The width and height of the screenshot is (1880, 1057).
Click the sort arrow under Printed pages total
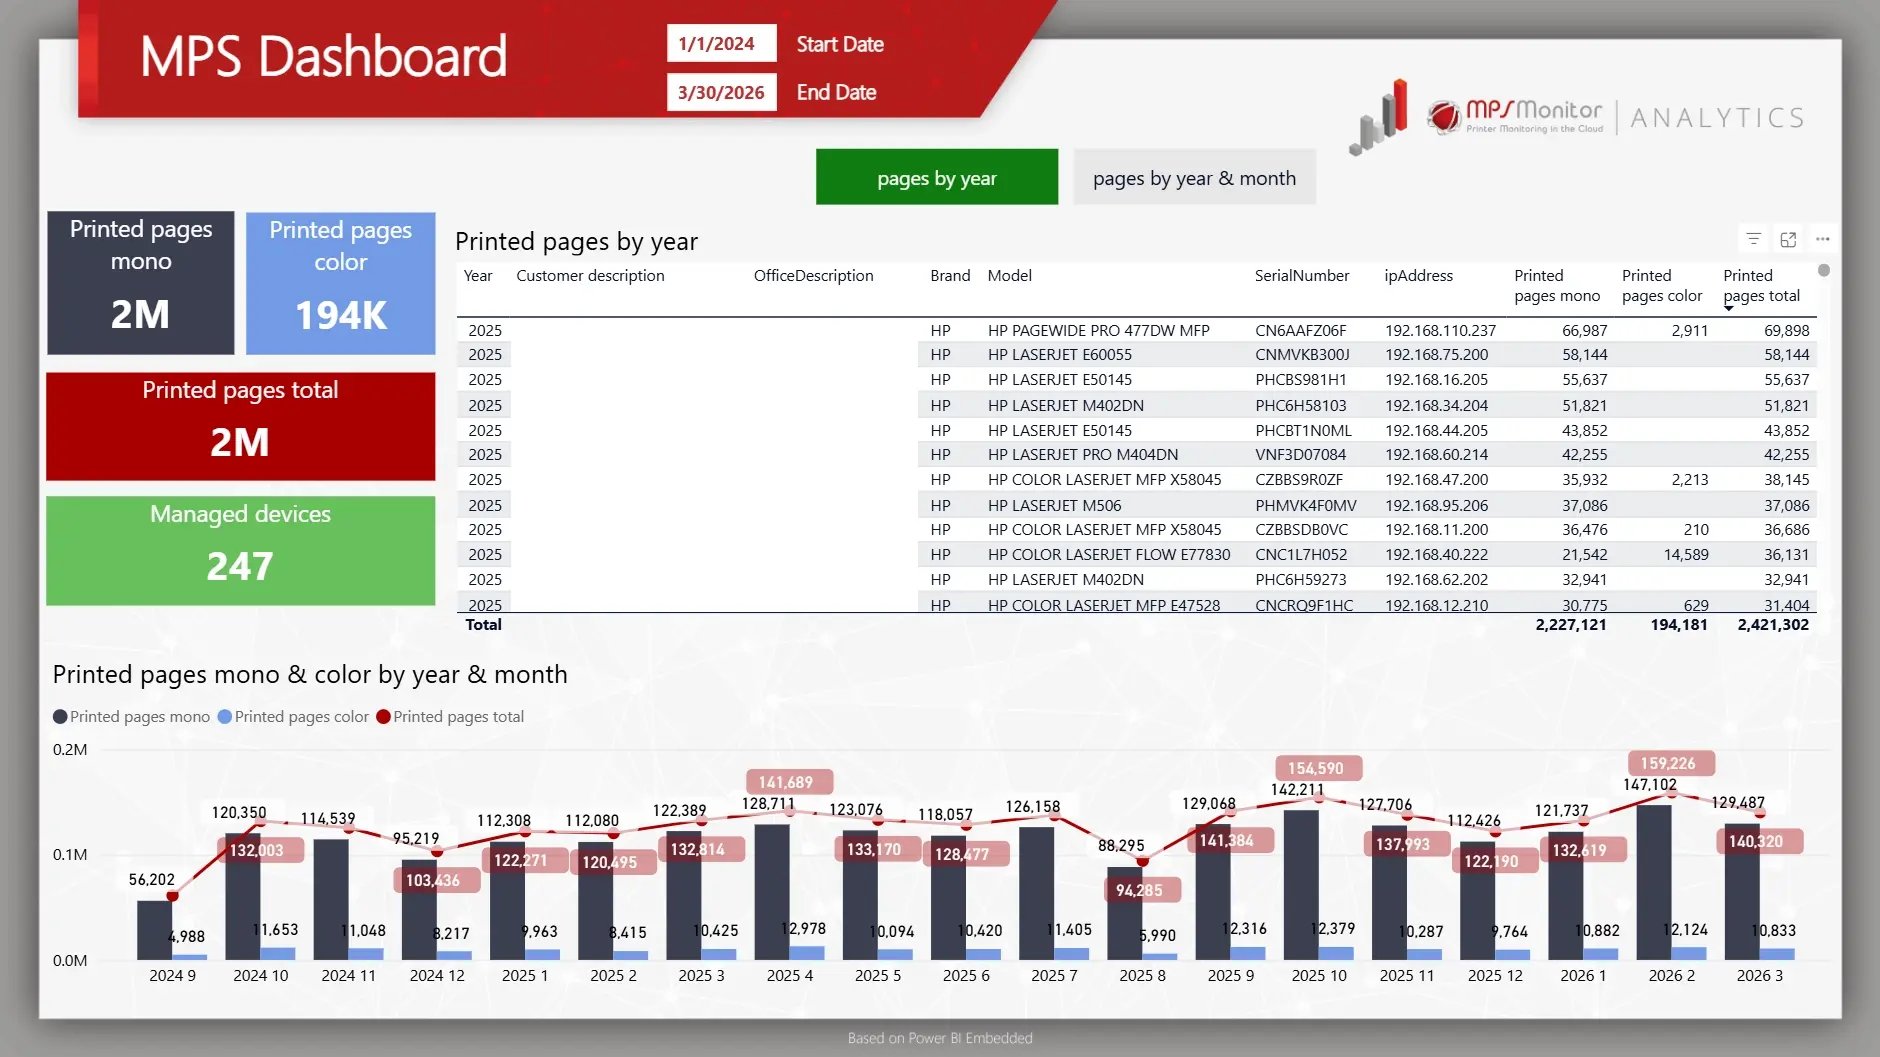(x=1728, y=308)
